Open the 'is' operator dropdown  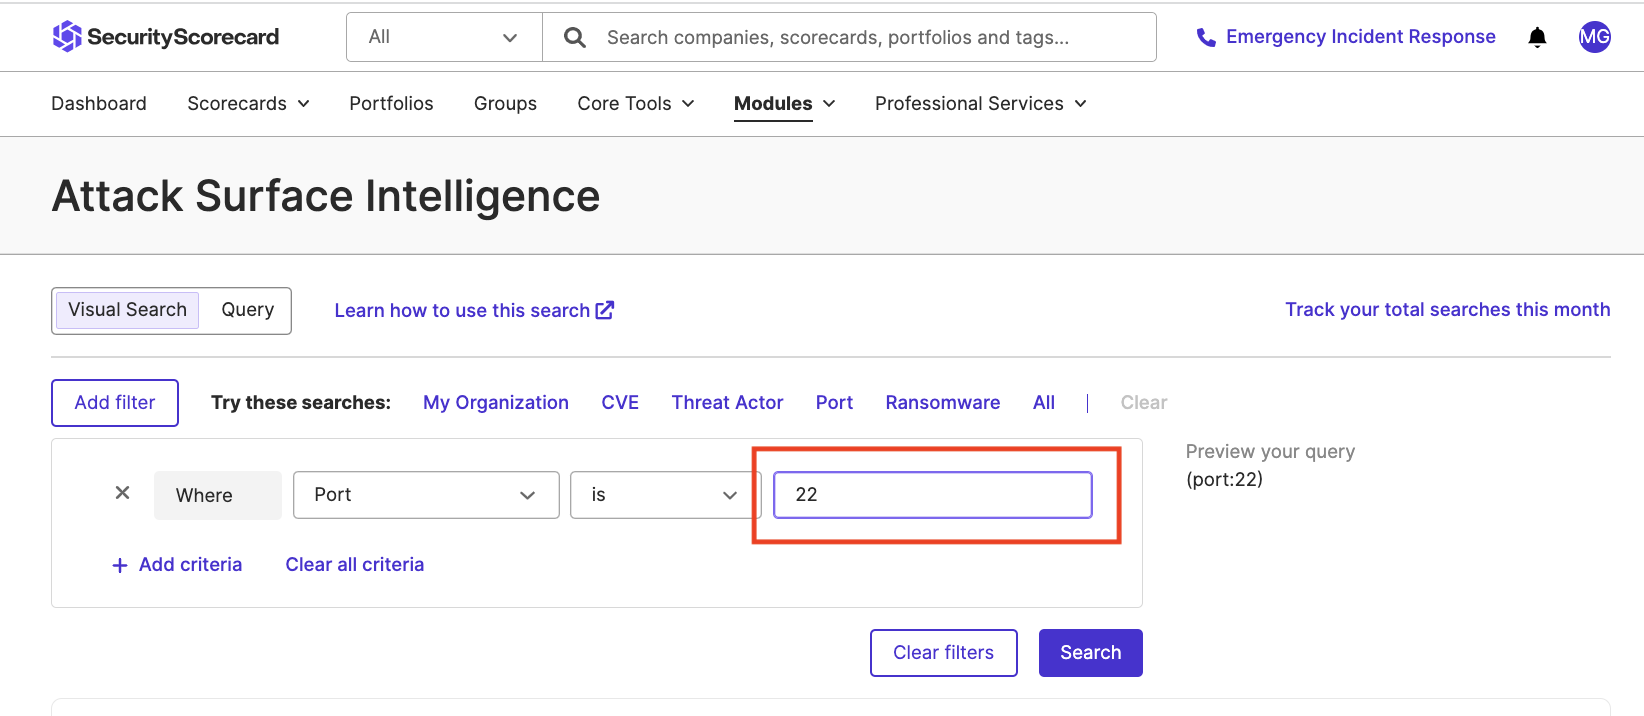[665, 495]
